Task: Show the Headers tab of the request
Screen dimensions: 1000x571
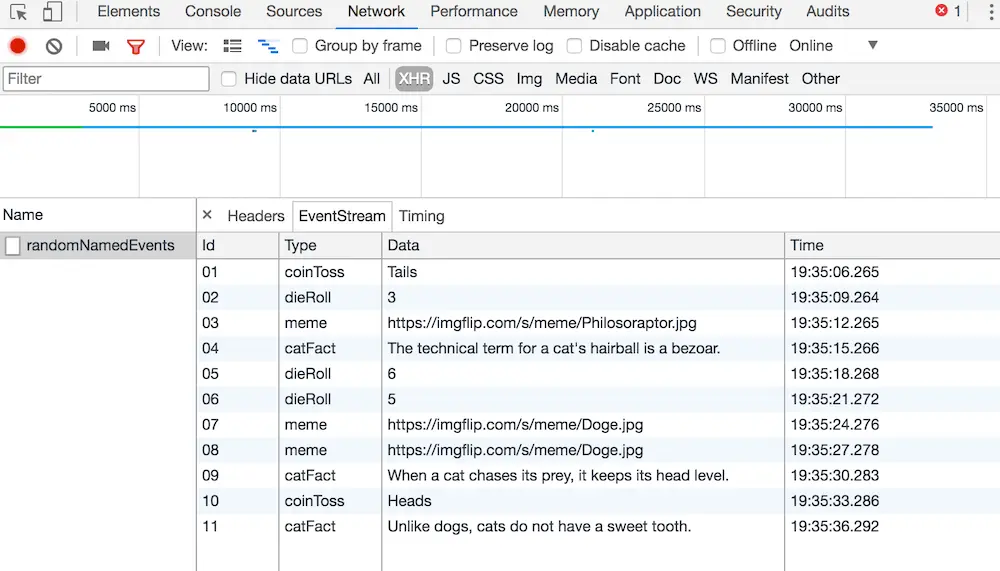Action: [256, 216]
